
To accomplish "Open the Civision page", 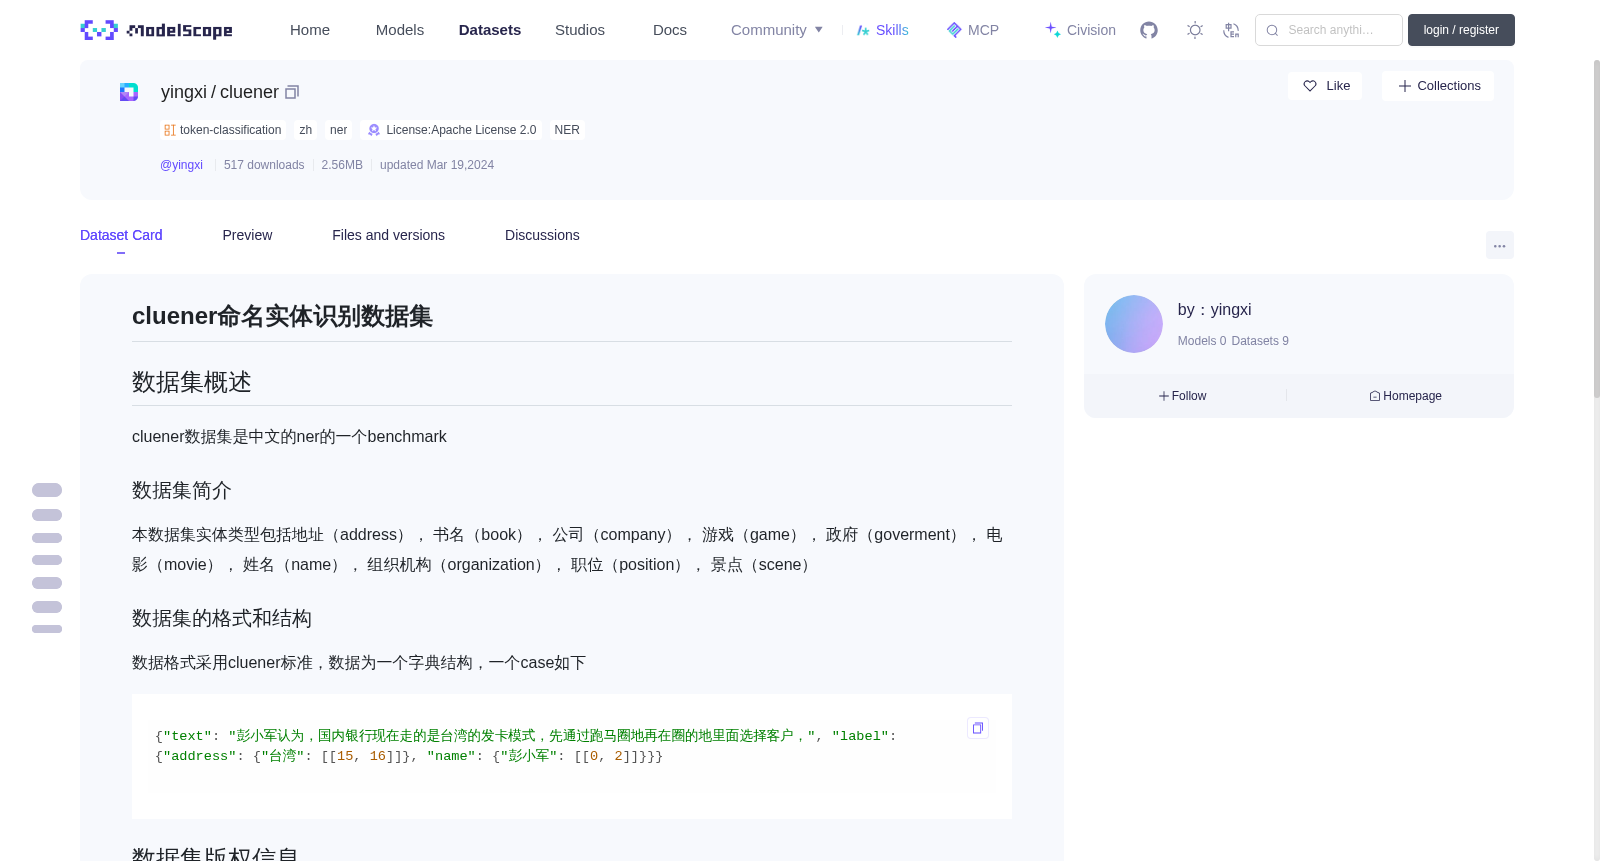I will (x=1080, y=30).
